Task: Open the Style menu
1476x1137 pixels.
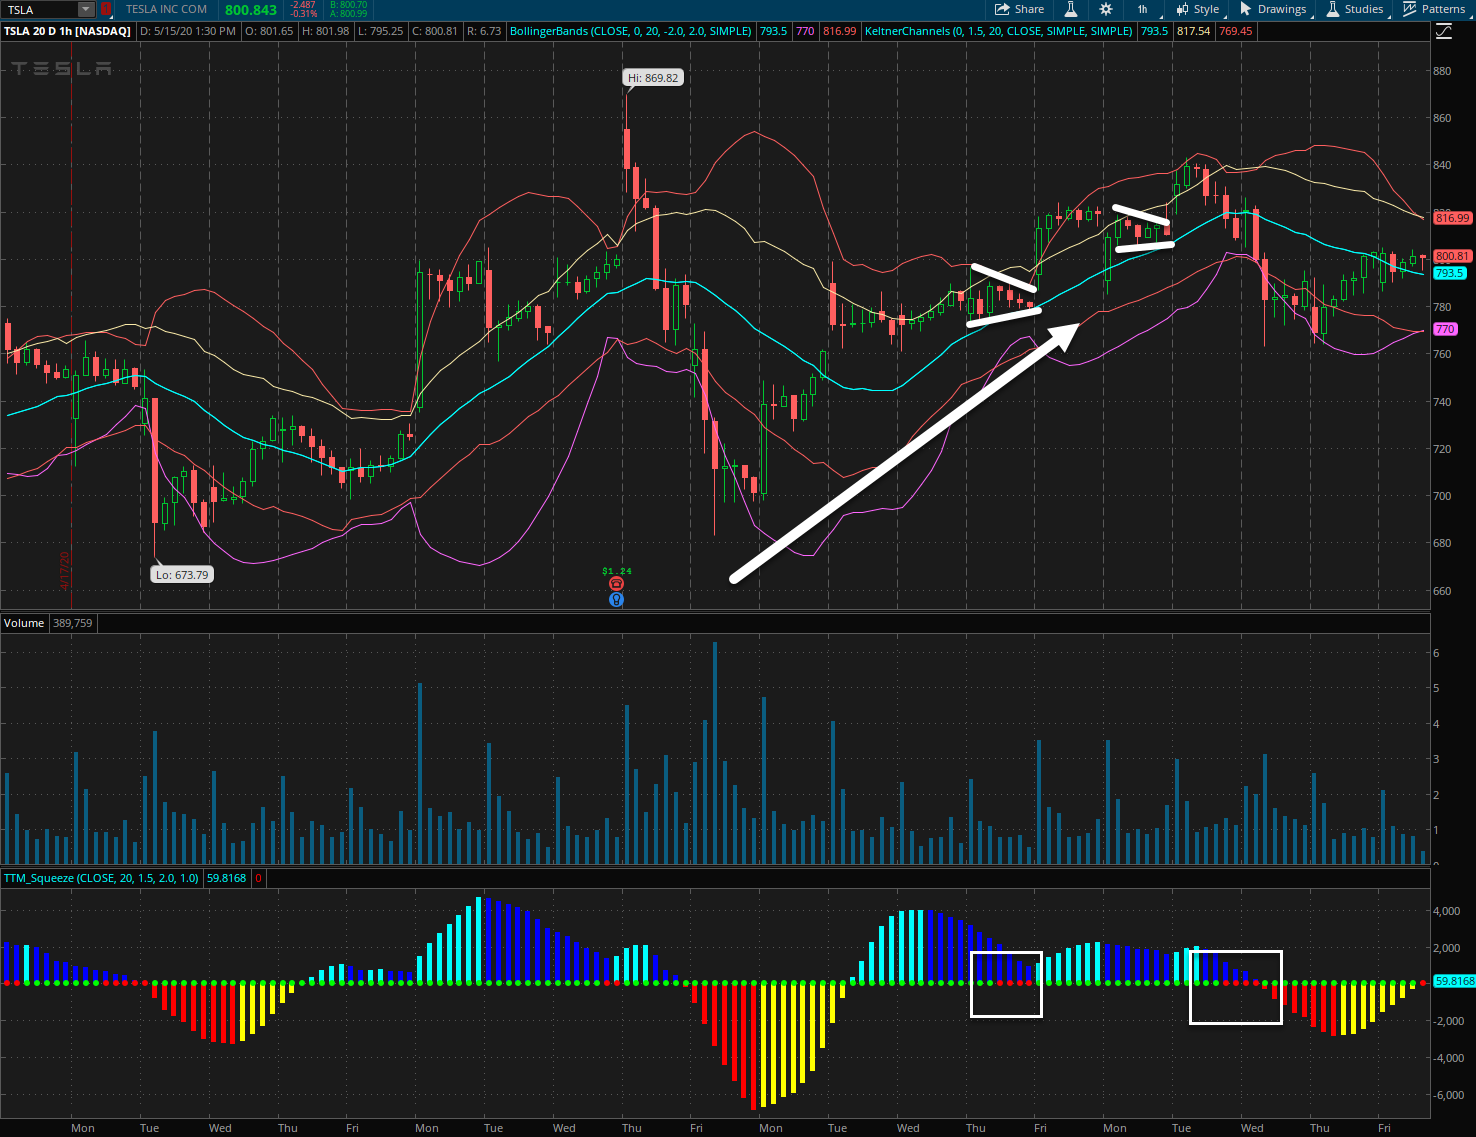Action: (x=1197, y=9)
